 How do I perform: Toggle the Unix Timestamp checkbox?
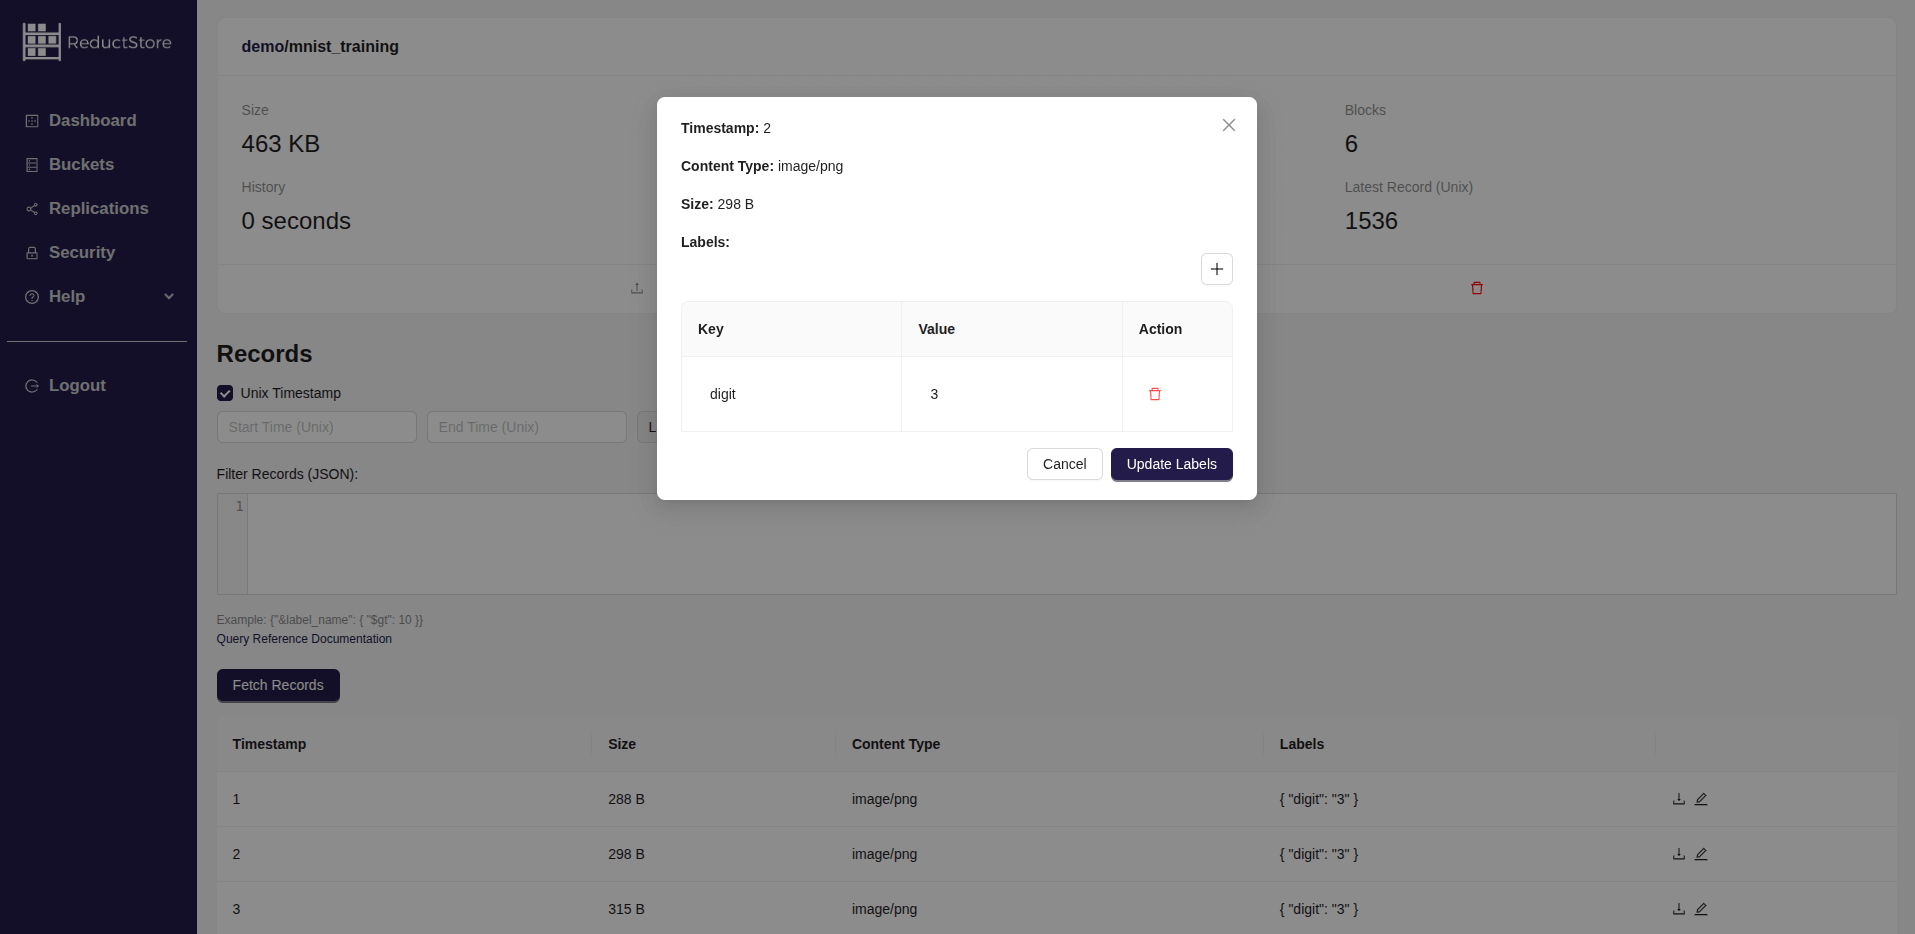coord(224,392)
